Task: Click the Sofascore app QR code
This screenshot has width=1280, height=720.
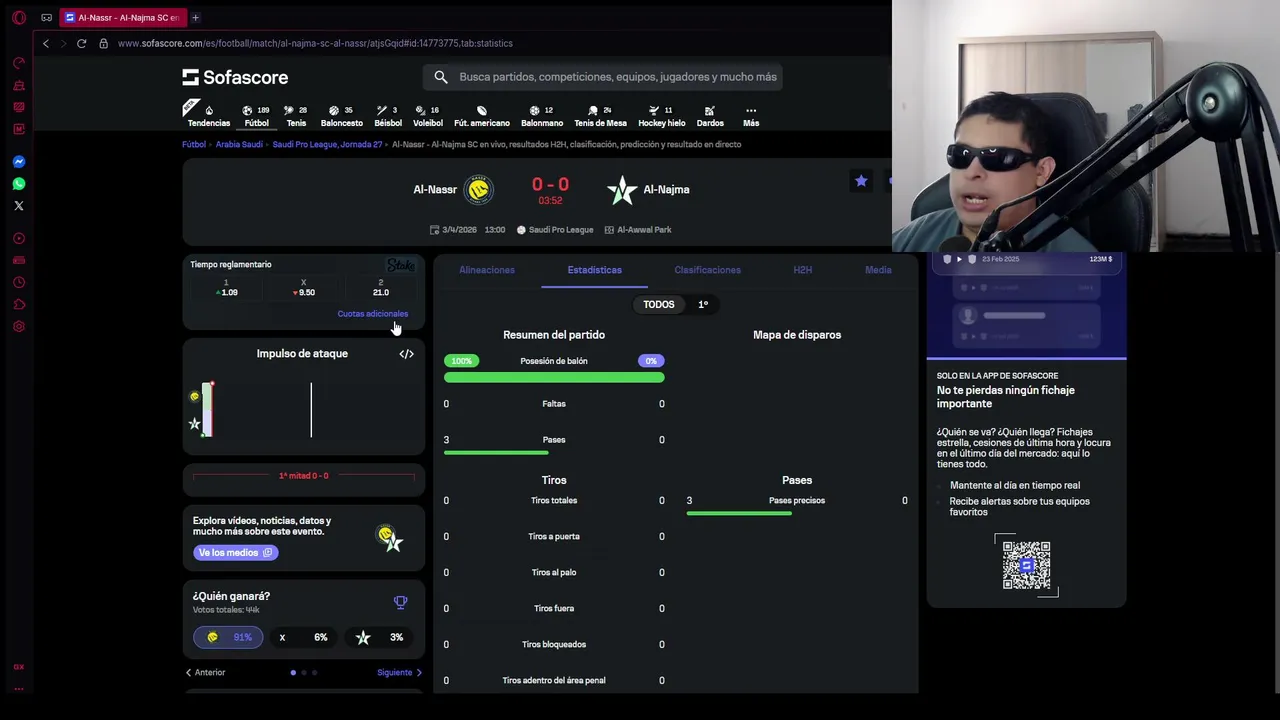Action: pyautogui.click(x=1026, y=565)
